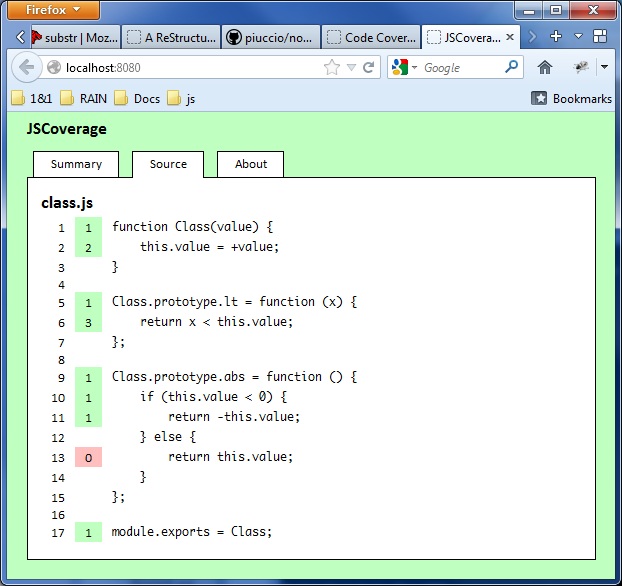Viewport: 622px width, 586px height.
Task: Switch to the piuccio/no... GitHub tab
Action: [271, 37]
